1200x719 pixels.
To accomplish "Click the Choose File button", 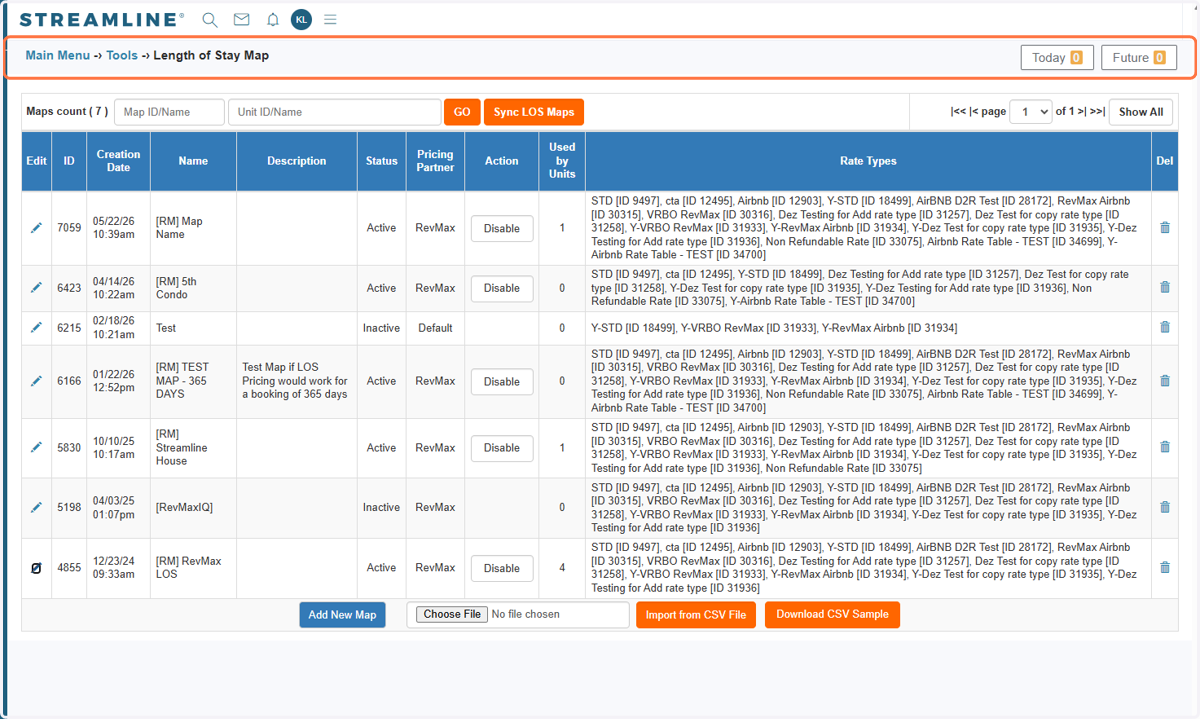I will pos(452,614).
